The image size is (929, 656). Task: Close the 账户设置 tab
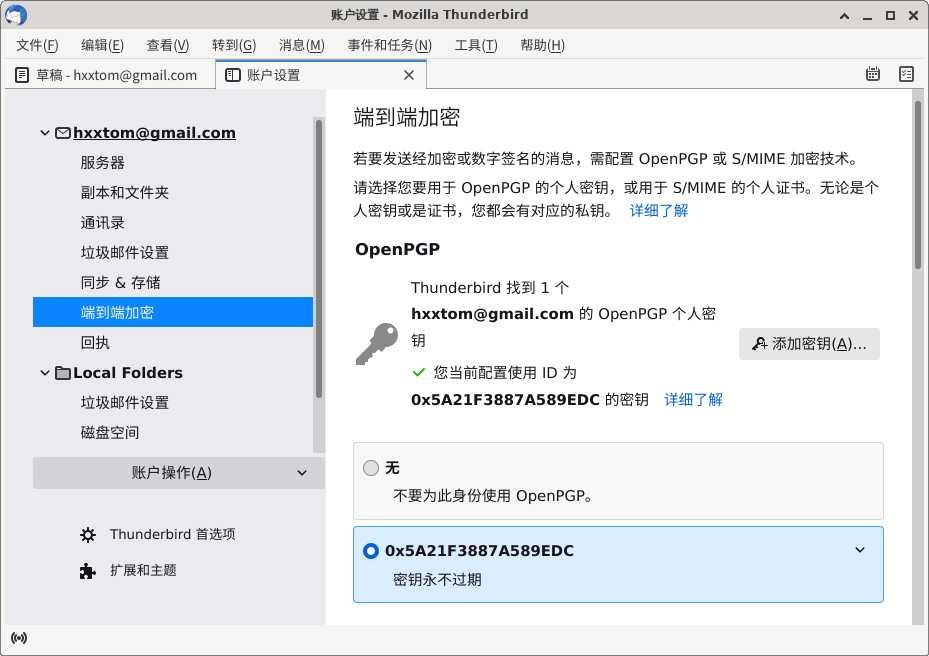(x=409, y=75)
